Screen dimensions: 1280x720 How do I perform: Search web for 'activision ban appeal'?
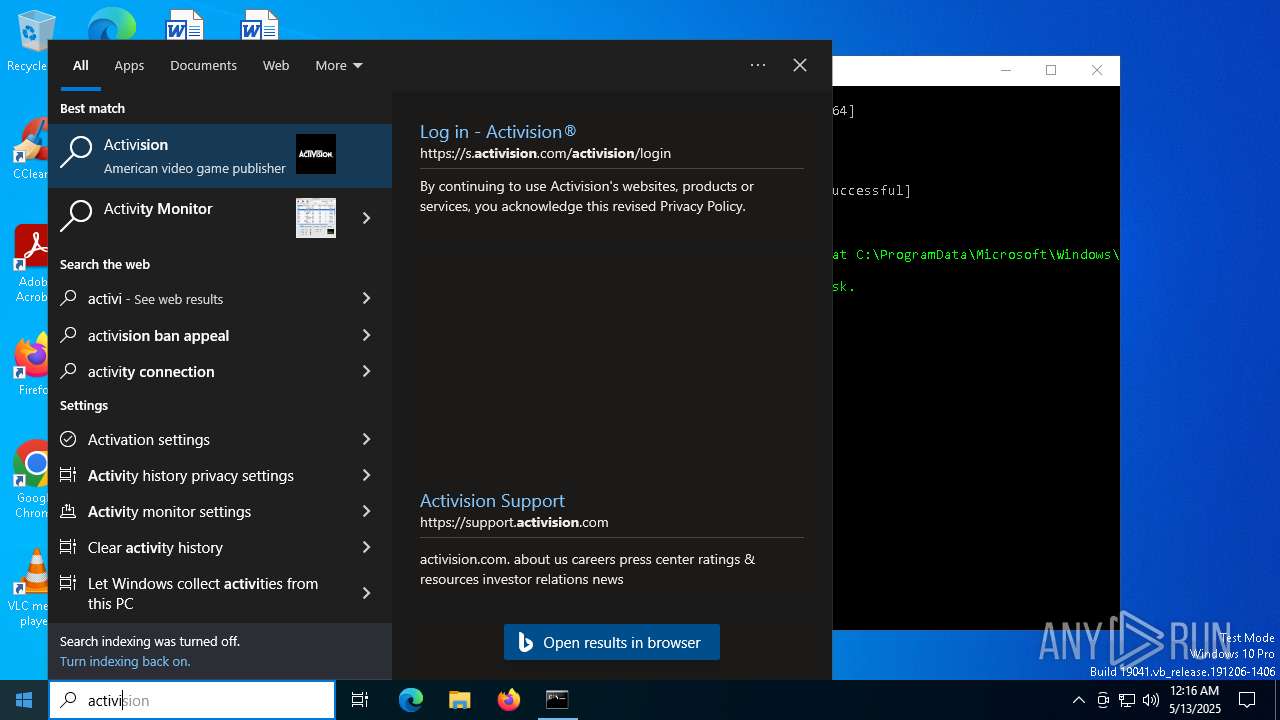pyautogui.click(x=195, y=335)
